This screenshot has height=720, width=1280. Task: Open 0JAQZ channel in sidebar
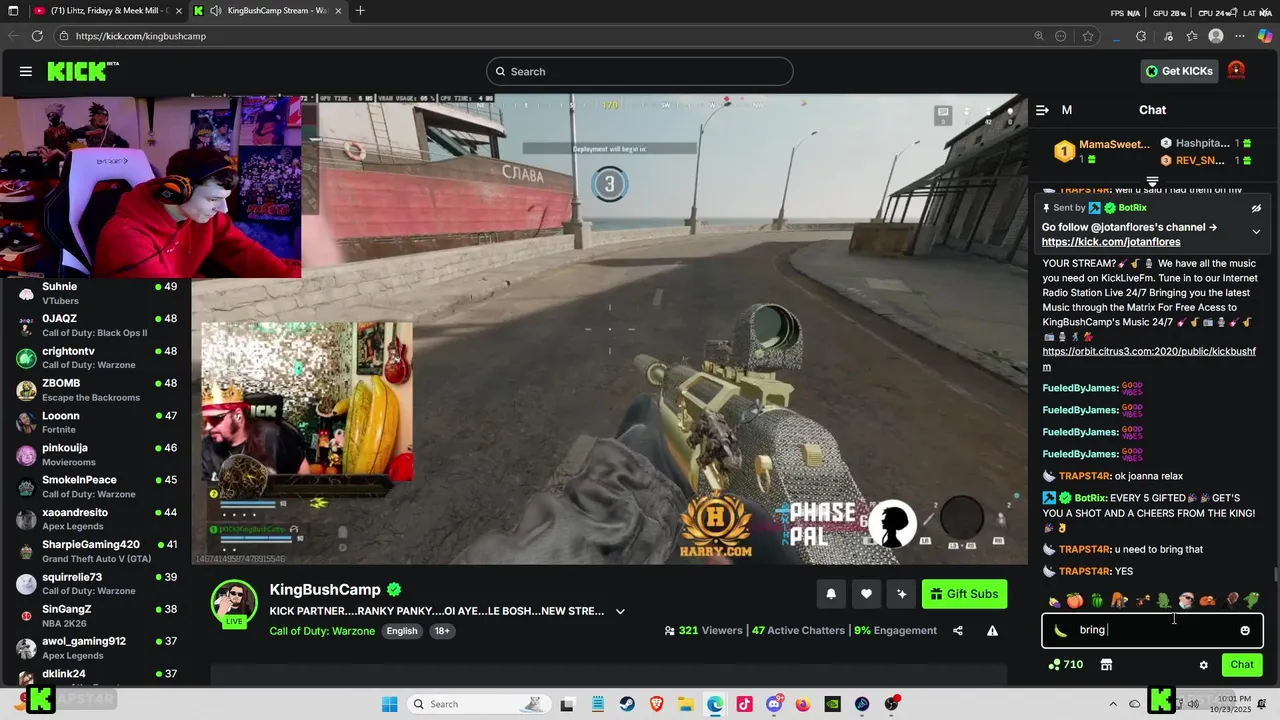pyautogui.click(x=96, y=325)
